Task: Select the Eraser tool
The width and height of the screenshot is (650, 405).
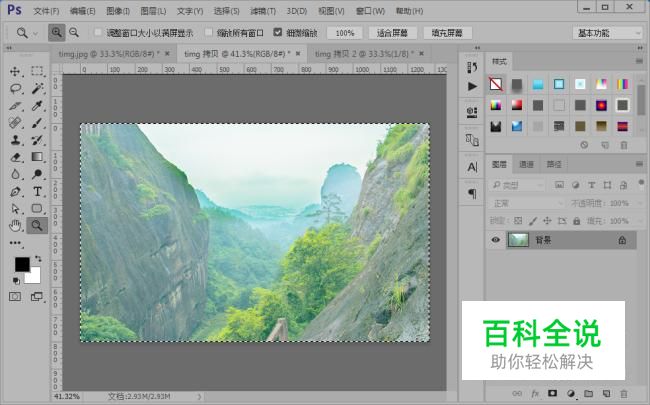Action: tap(15, 157)
